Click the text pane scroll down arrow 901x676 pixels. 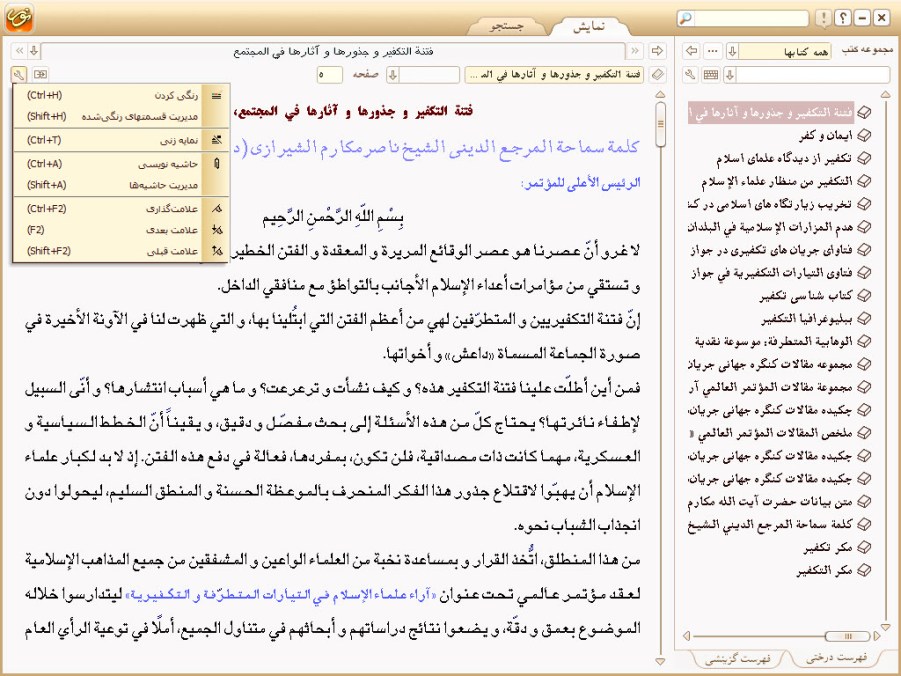click(x=660, y=662)
